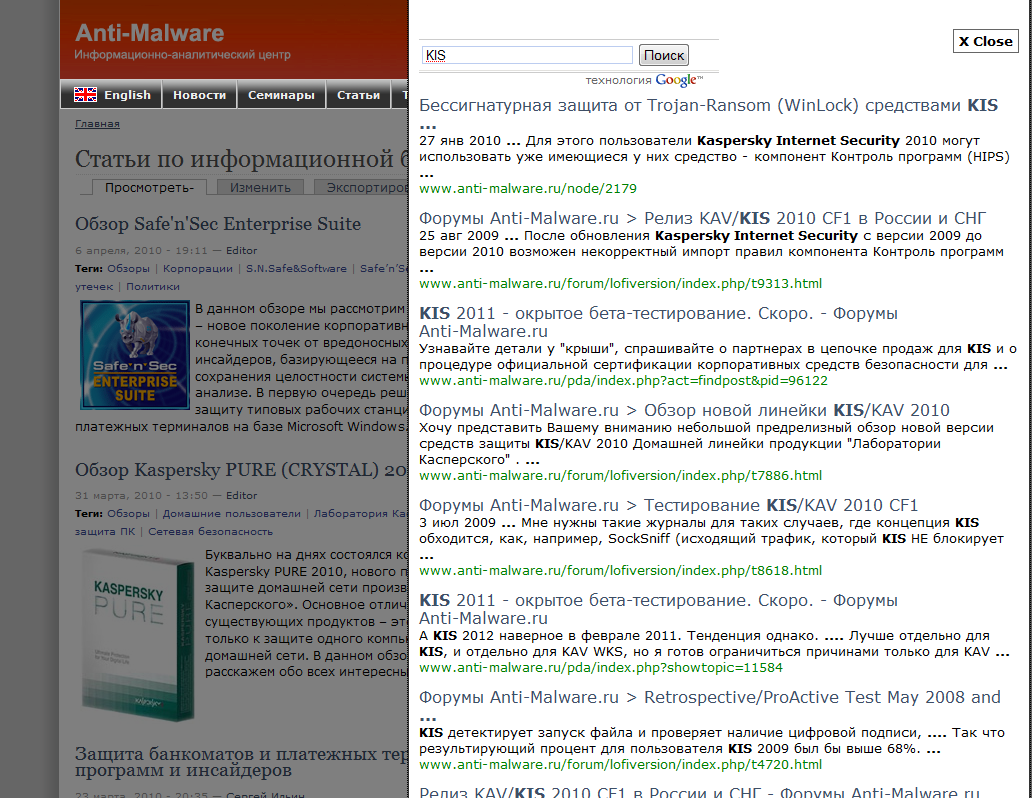The height and width of the screenshot is (798, 1032).
Task: Open URL ending t9313.html
Action: pyautogui.click(x=621, y=284)
